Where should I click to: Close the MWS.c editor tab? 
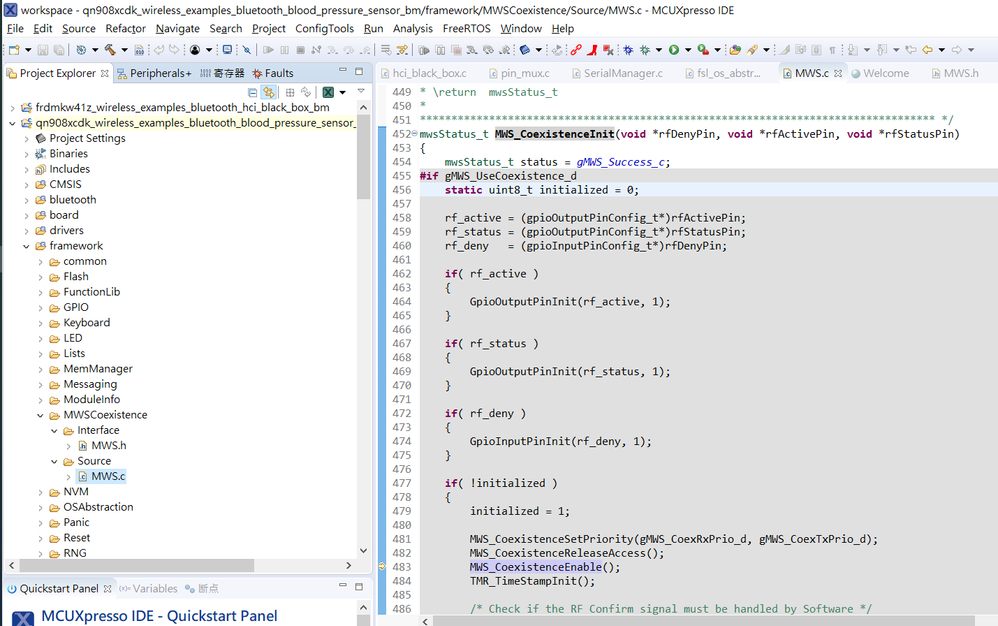point(838,73)
